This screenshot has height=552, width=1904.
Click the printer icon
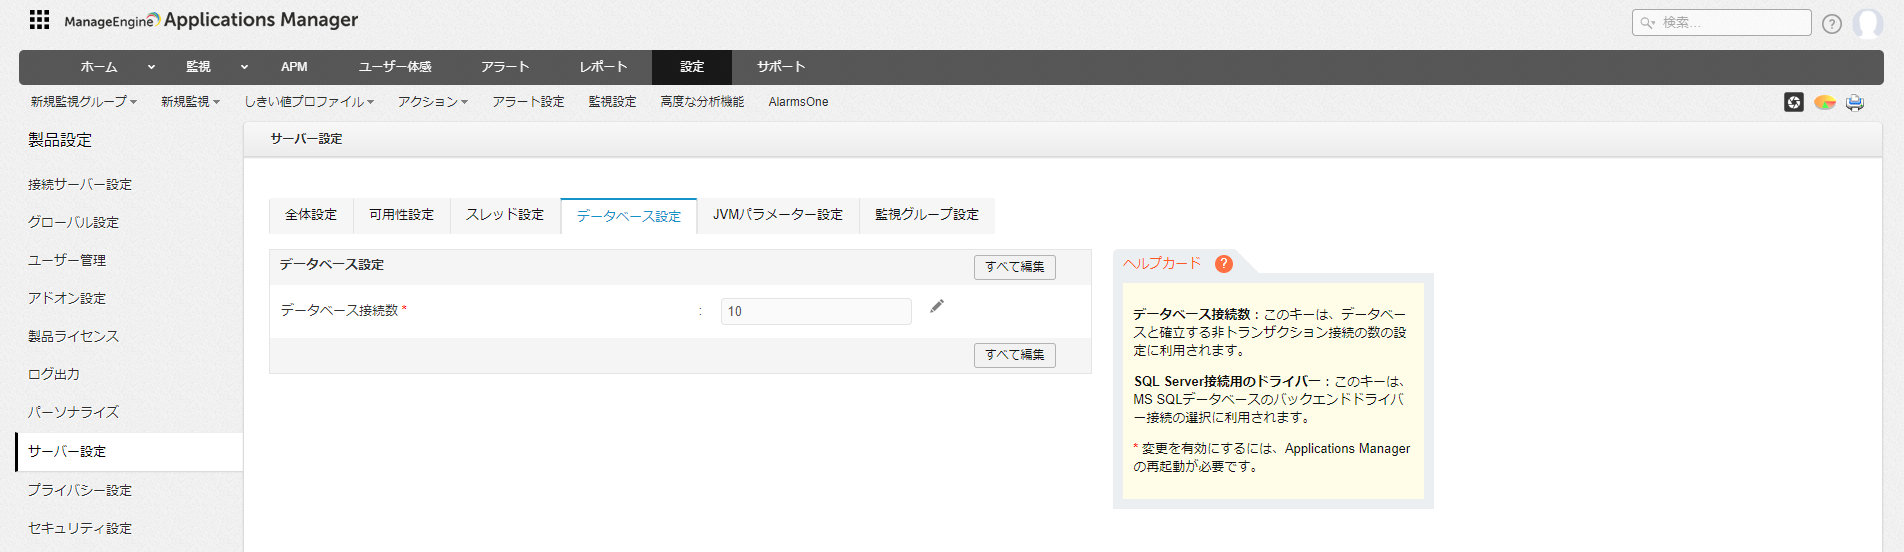point(1855,102)
